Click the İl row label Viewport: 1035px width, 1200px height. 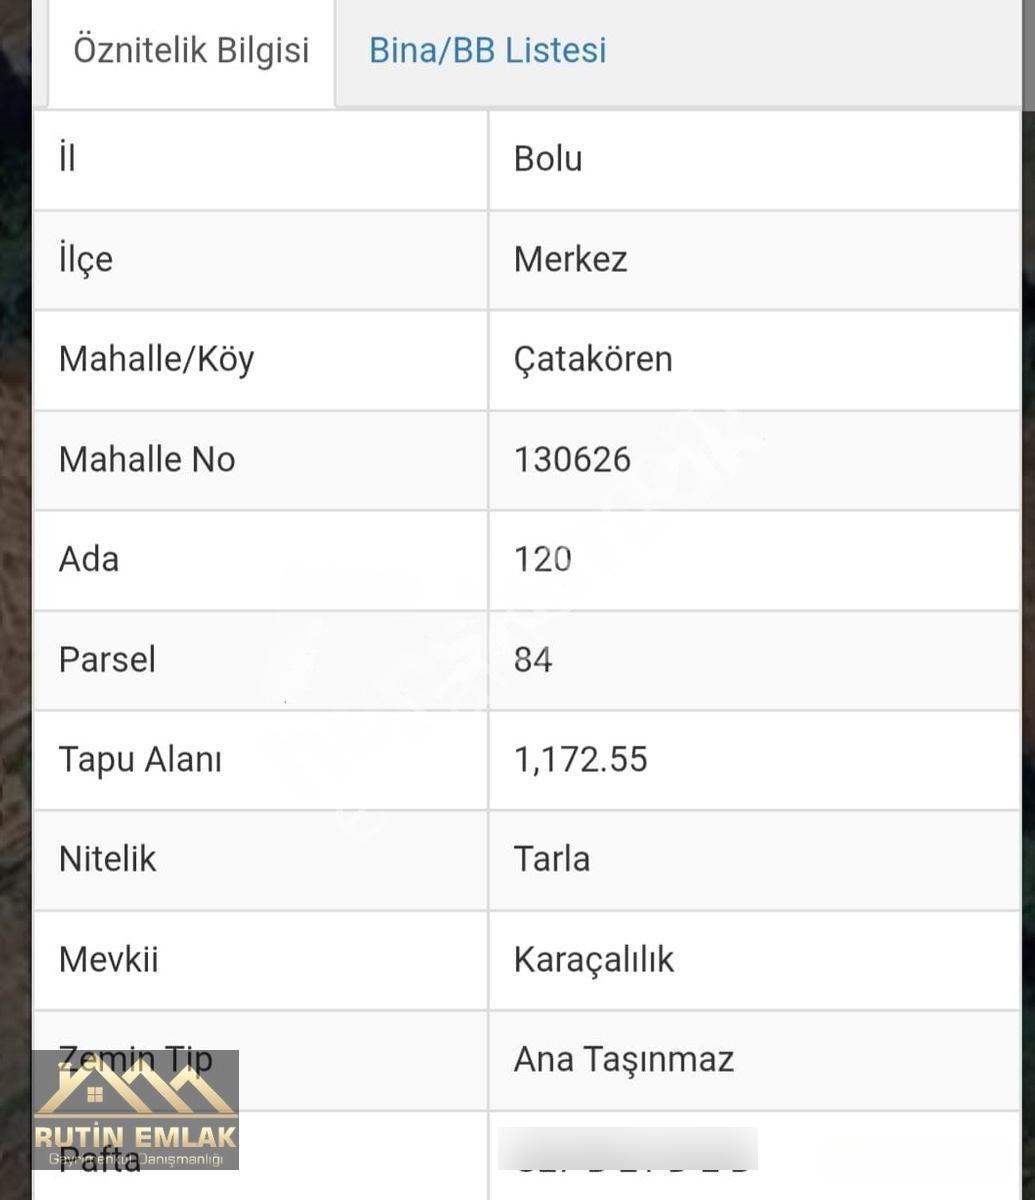(x=67, y=158)
